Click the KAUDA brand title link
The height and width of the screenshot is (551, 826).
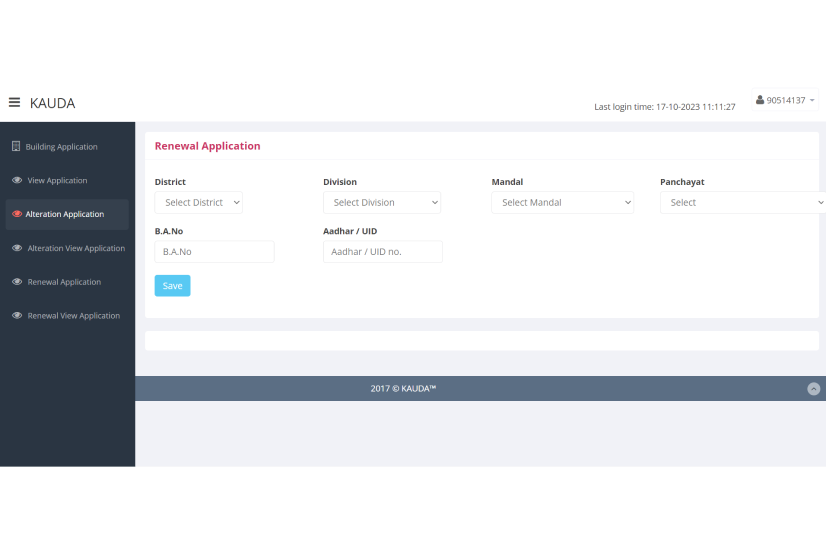tap(52, 103)
